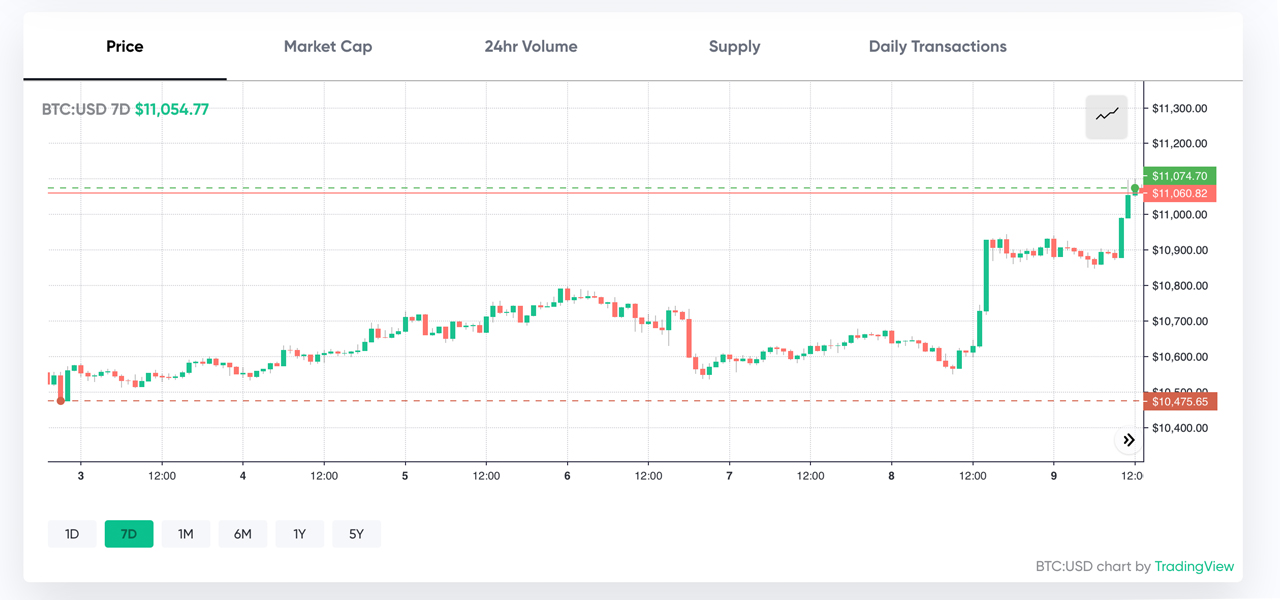This screenshot has height=600, width=1280.
Task: Select the Supply tab
Action: tap(734, 47)
